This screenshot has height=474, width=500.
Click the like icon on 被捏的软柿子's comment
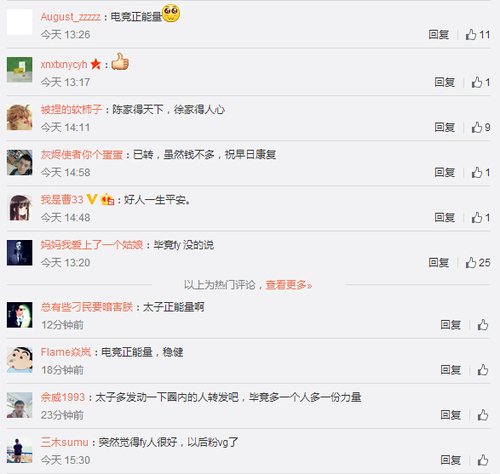(477, 127)
